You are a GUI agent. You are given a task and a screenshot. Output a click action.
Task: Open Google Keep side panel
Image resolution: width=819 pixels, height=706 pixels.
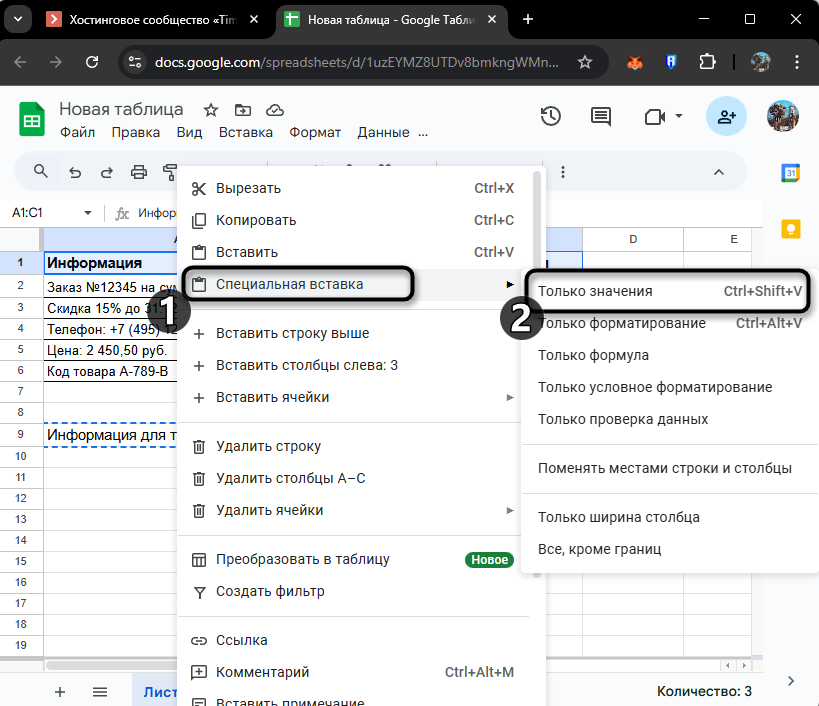(x=790, y=229)
